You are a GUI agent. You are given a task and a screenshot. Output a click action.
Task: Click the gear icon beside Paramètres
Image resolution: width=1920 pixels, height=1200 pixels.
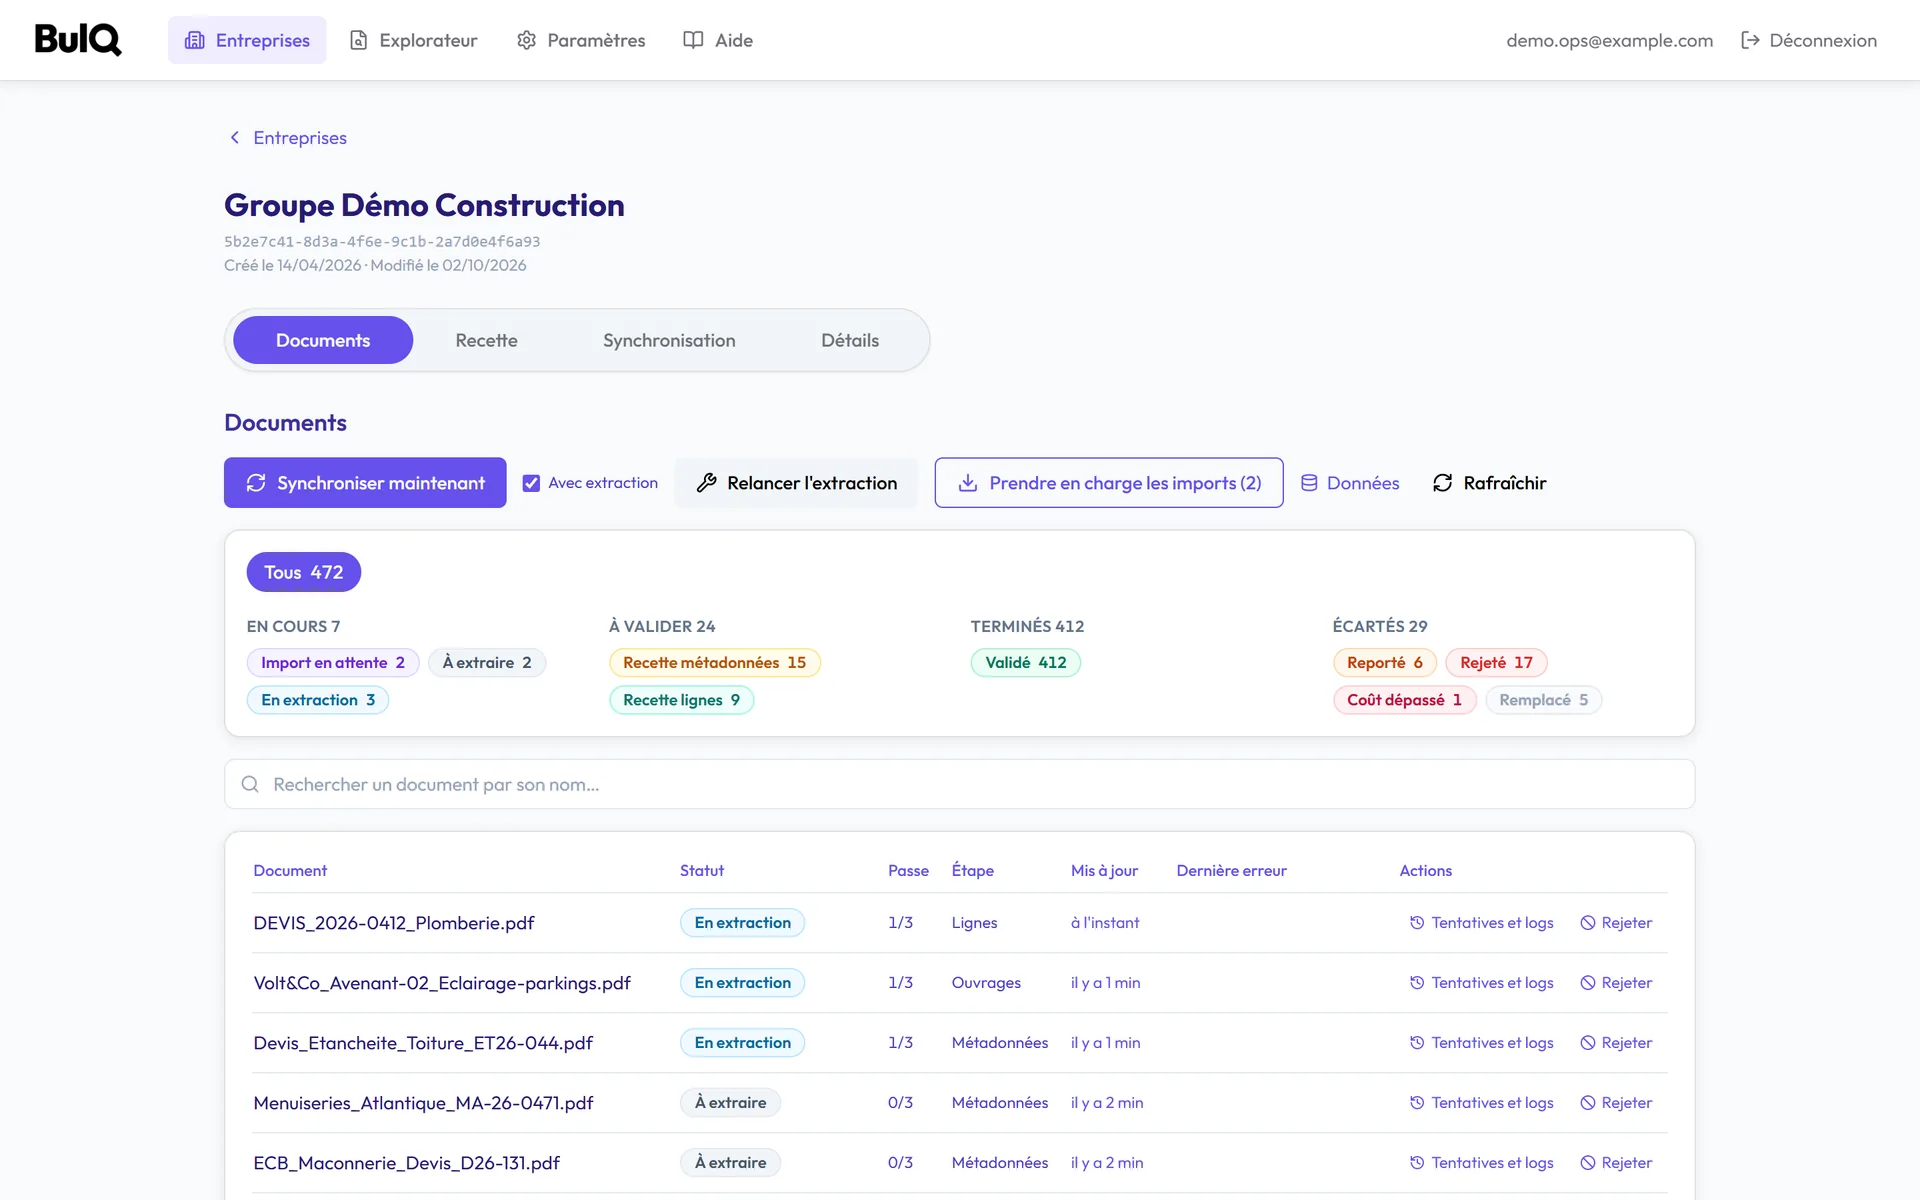point(526,40)
